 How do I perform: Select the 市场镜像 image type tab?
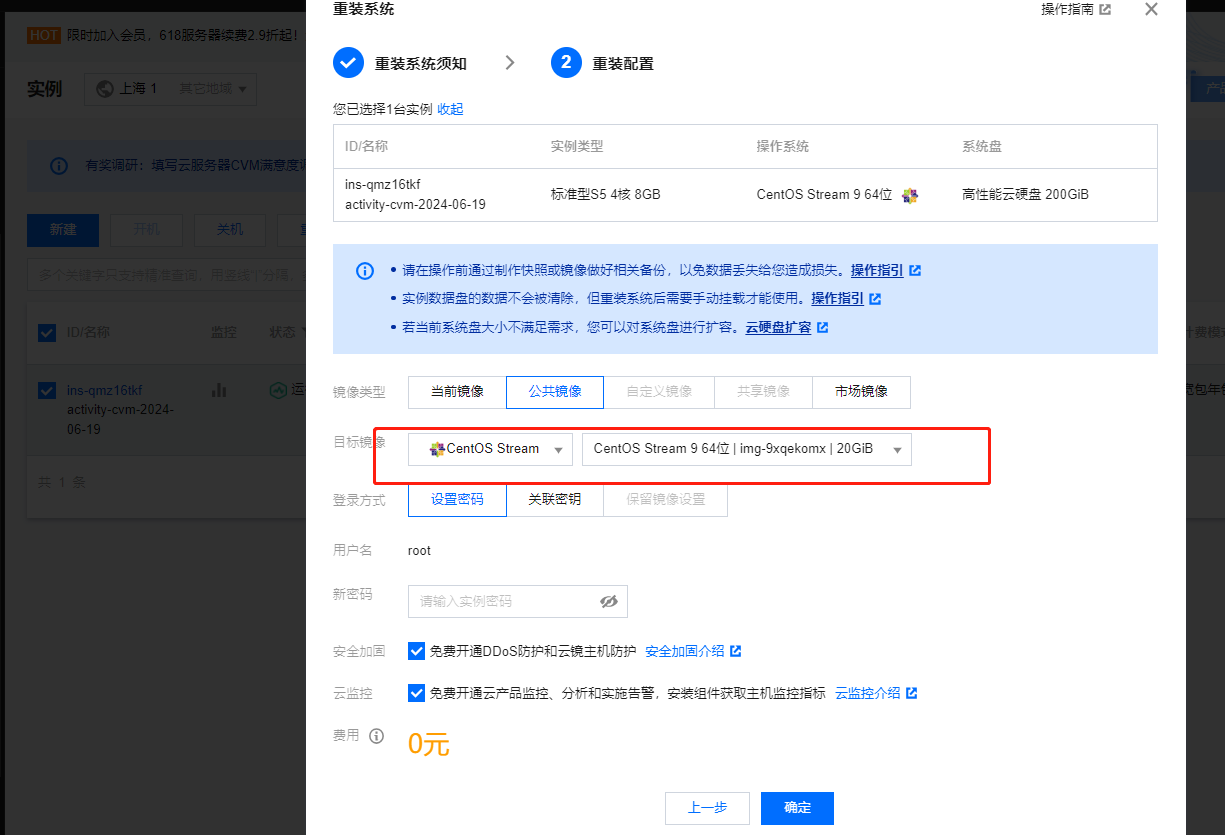tap(861, 392)
